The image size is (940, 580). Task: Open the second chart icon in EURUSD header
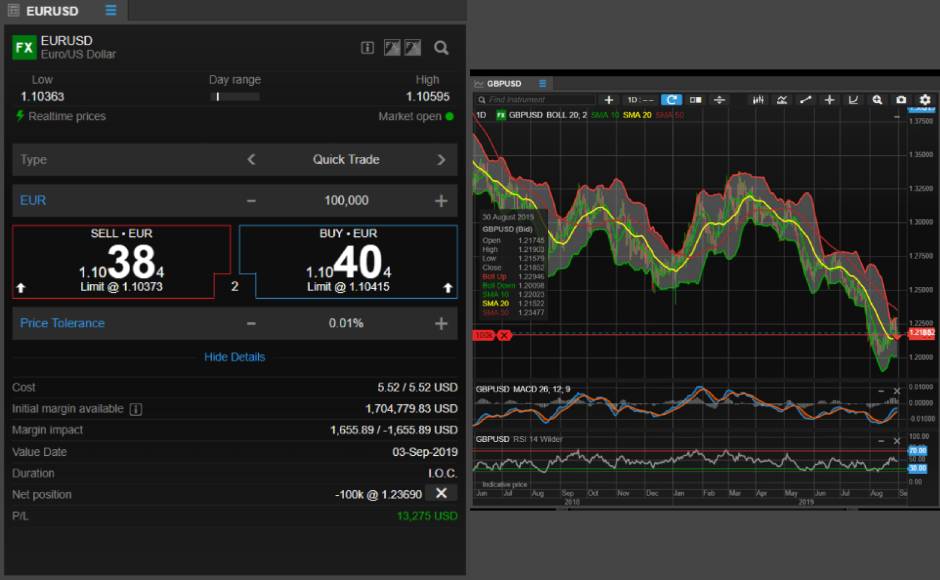(x=412, y=47)
